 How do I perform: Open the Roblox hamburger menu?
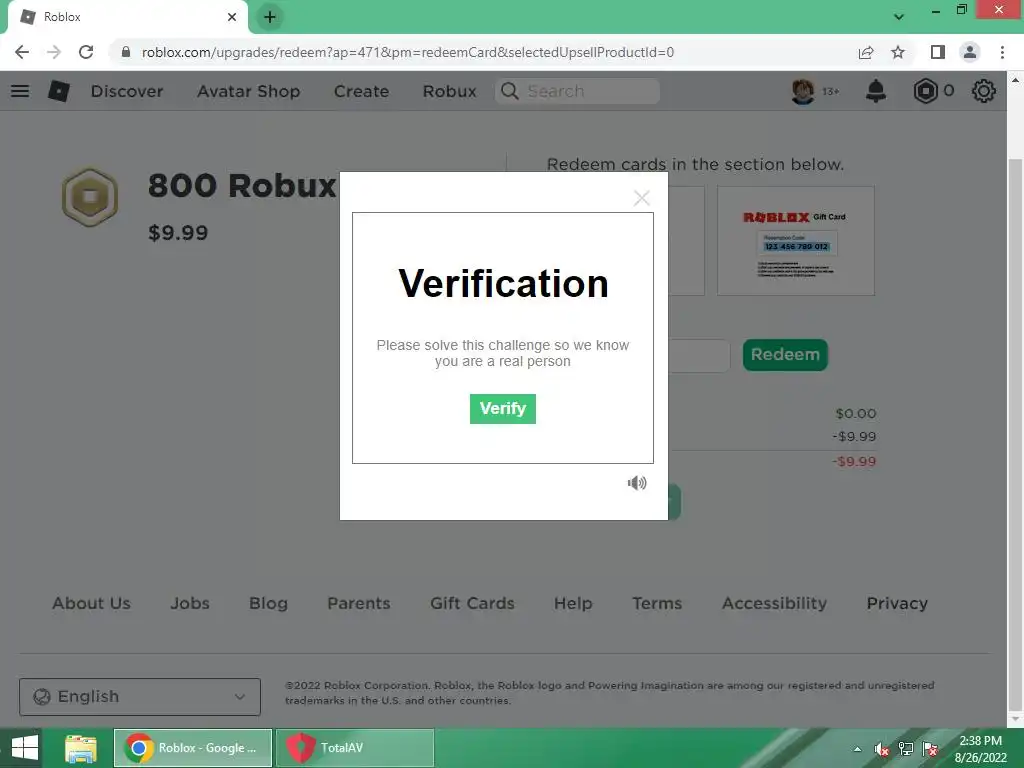[x=20, y=91]
